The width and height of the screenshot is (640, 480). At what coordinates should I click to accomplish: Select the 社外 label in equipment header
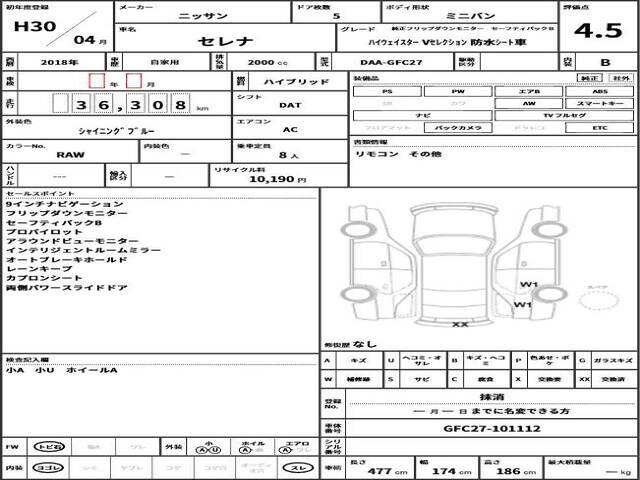[x=620, y=77]
